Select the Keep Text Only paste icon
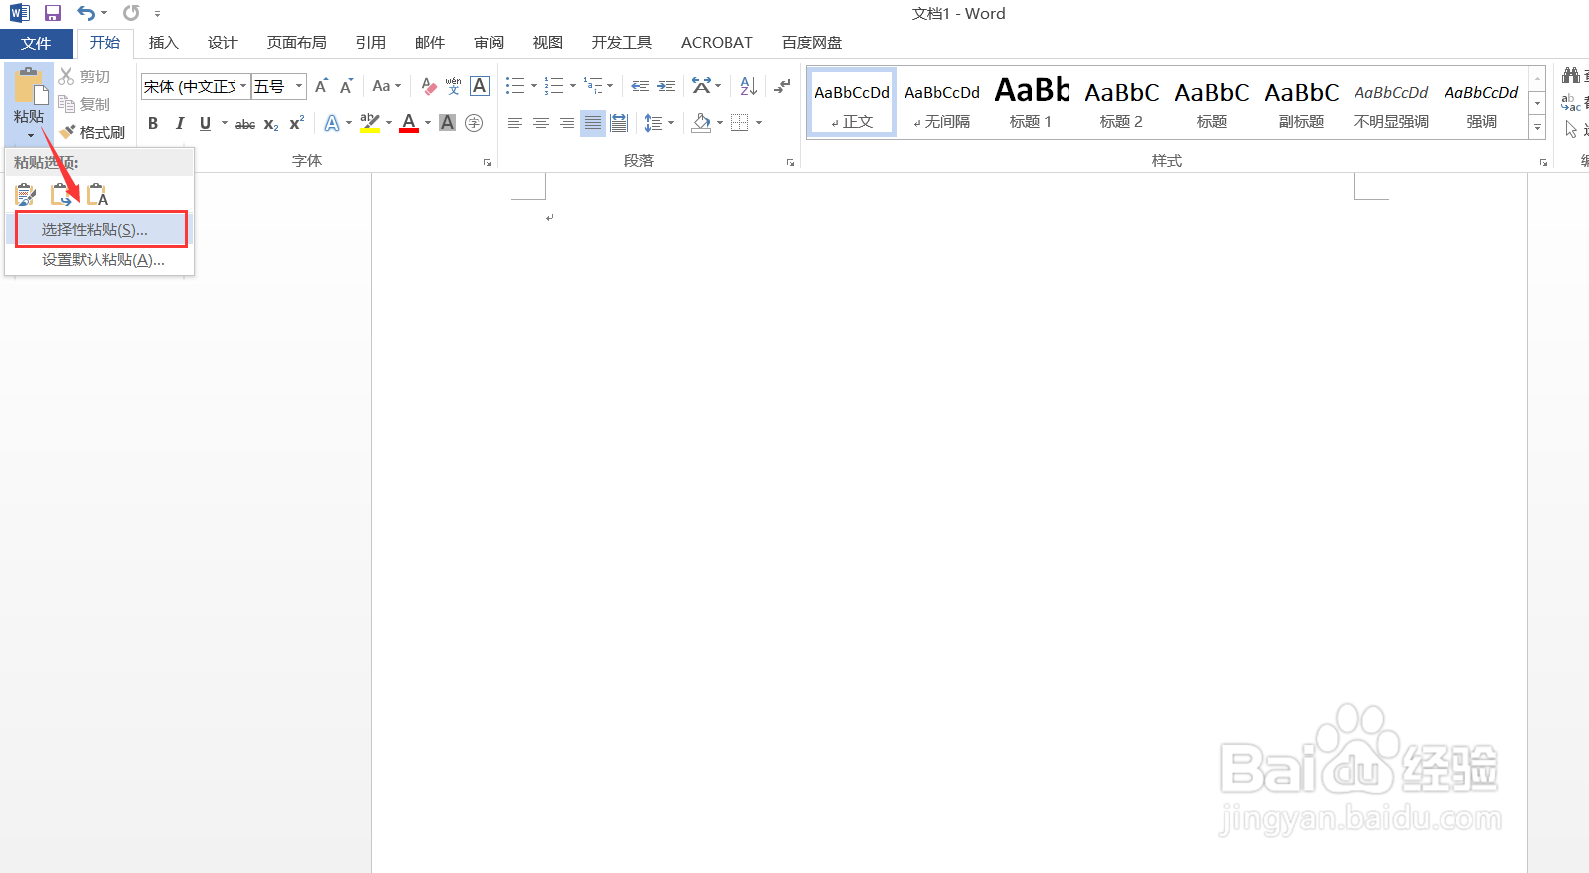This screenshot has height=873, width=1589. coord(97,194)
